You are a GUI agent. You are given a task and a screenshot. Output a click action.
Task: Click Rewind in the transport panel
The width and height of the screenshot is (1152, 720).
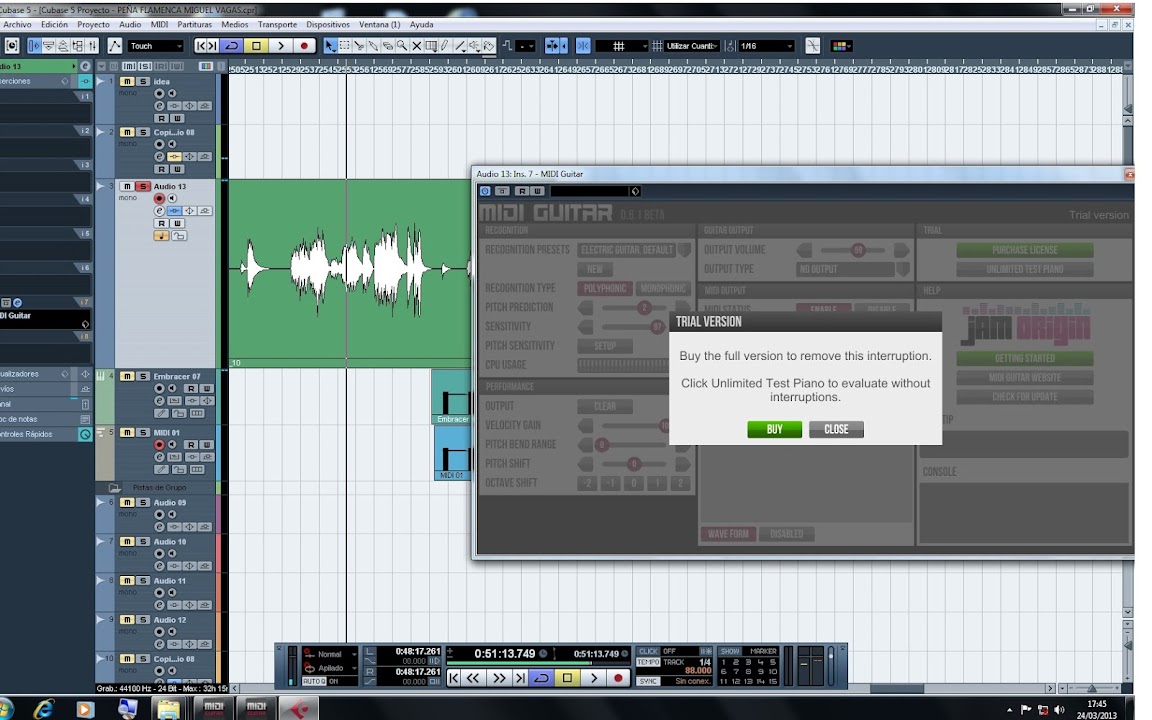pos(473,678)
